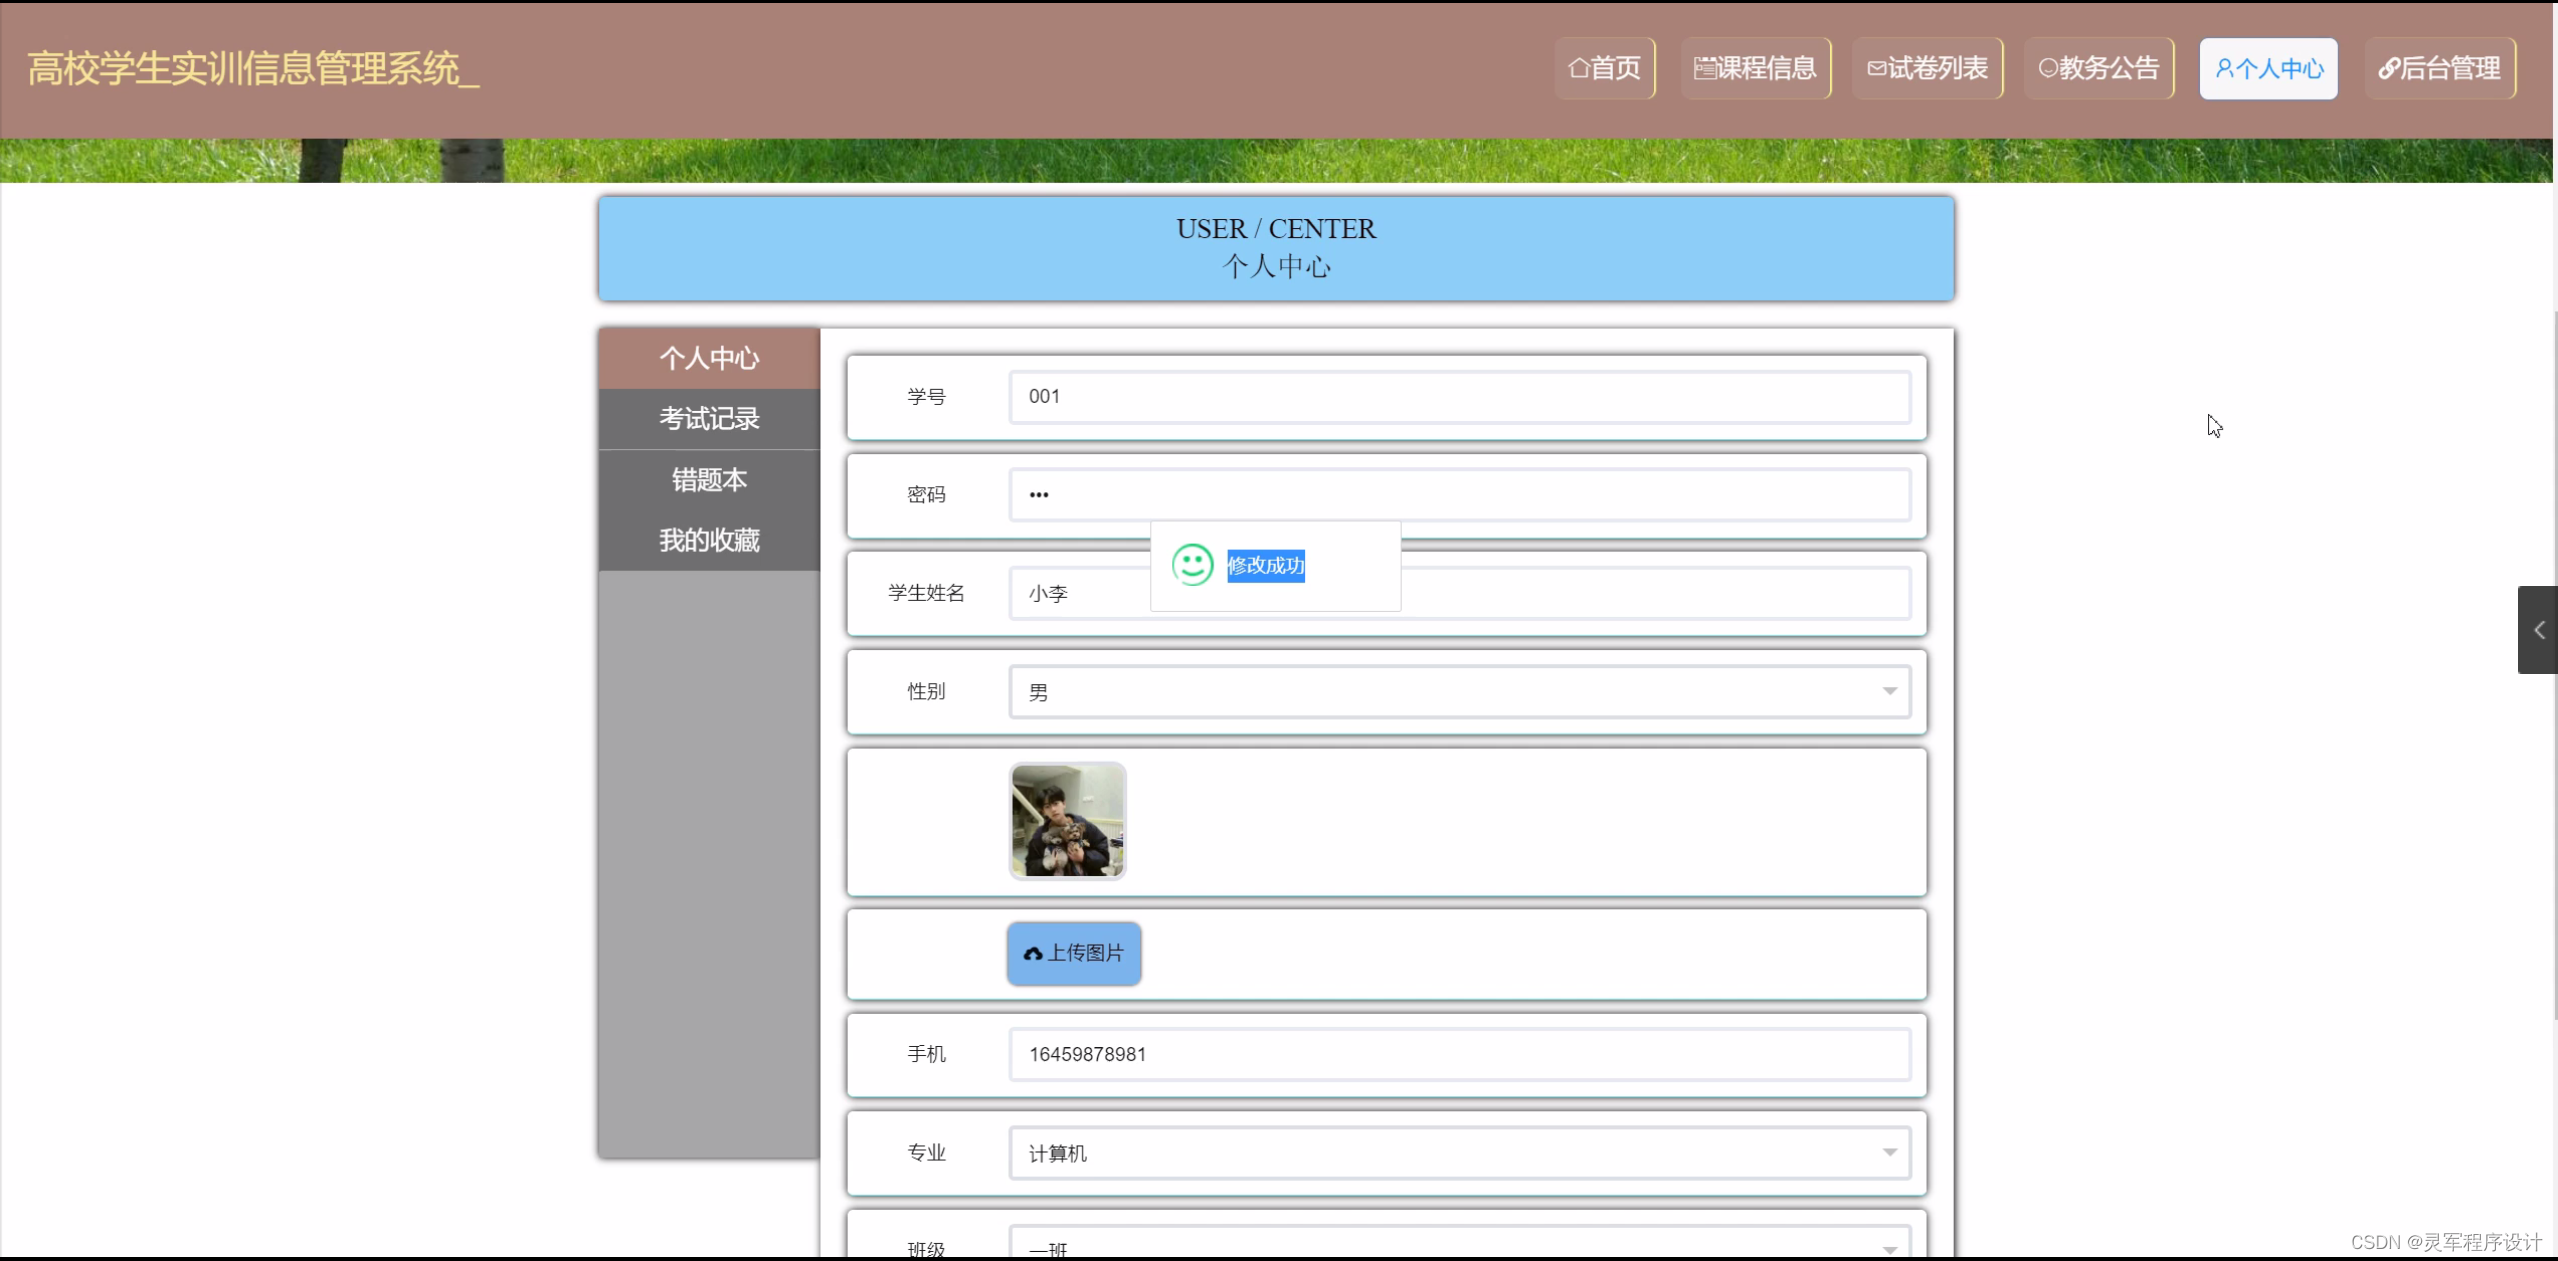Image resolution: width=2558 pixels, height=1261 pixels.
Task: Switch to 考试记录 sidebar section
Action: pyautogui.click(x=708, y=419)
